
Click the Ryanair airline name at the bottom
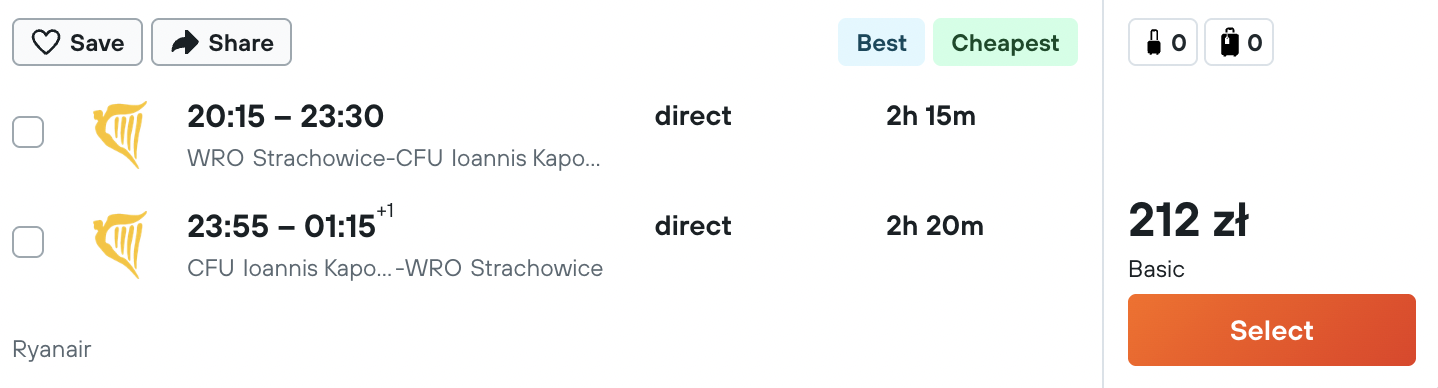coord(52,350)
